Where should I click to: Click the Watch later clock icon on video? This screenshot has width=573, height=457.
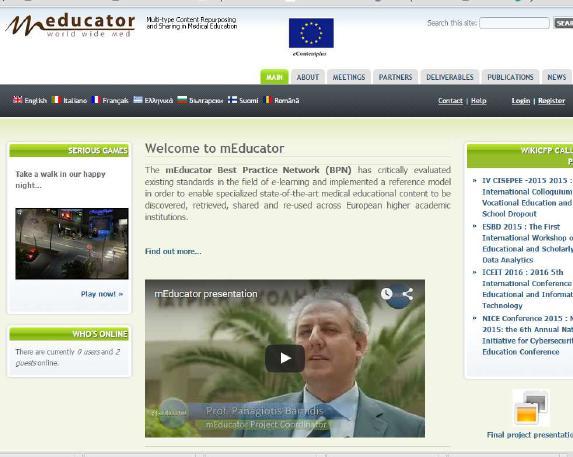coord(387,294)
